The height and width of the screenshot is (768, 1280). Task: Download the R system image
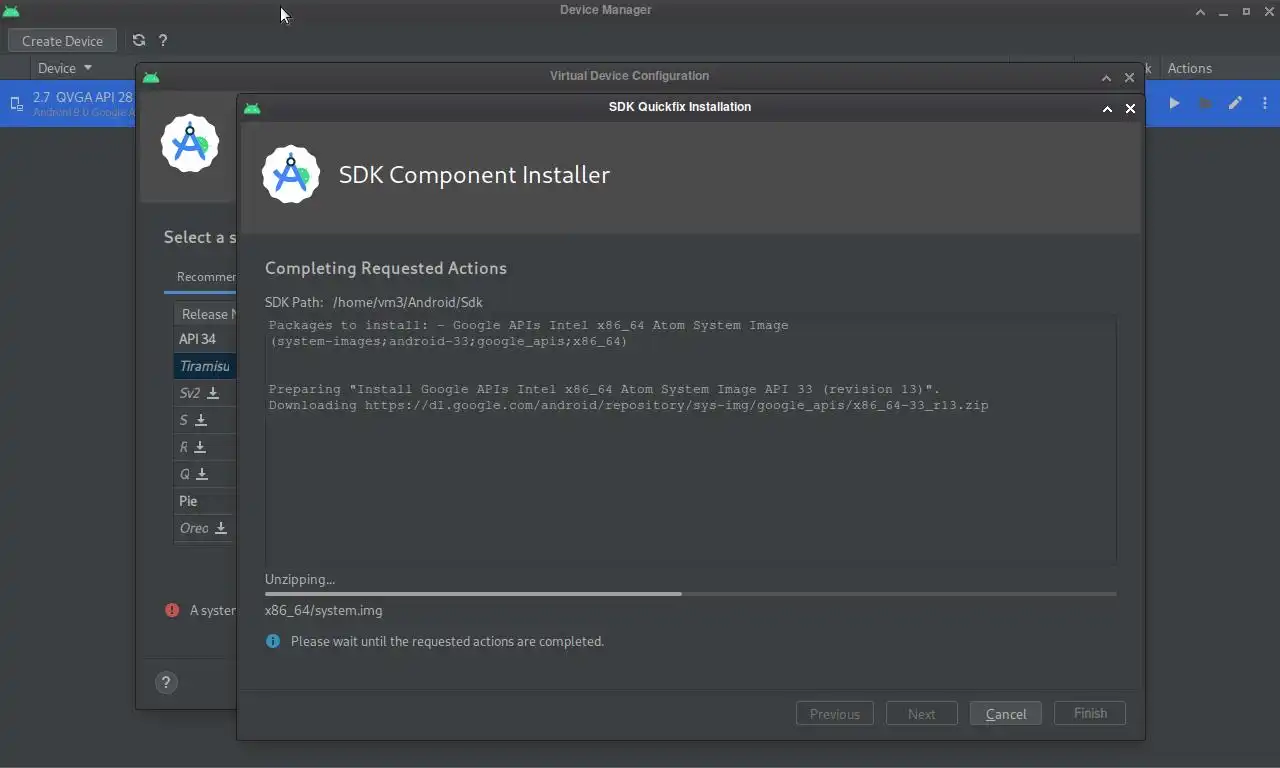coord(200,447)
